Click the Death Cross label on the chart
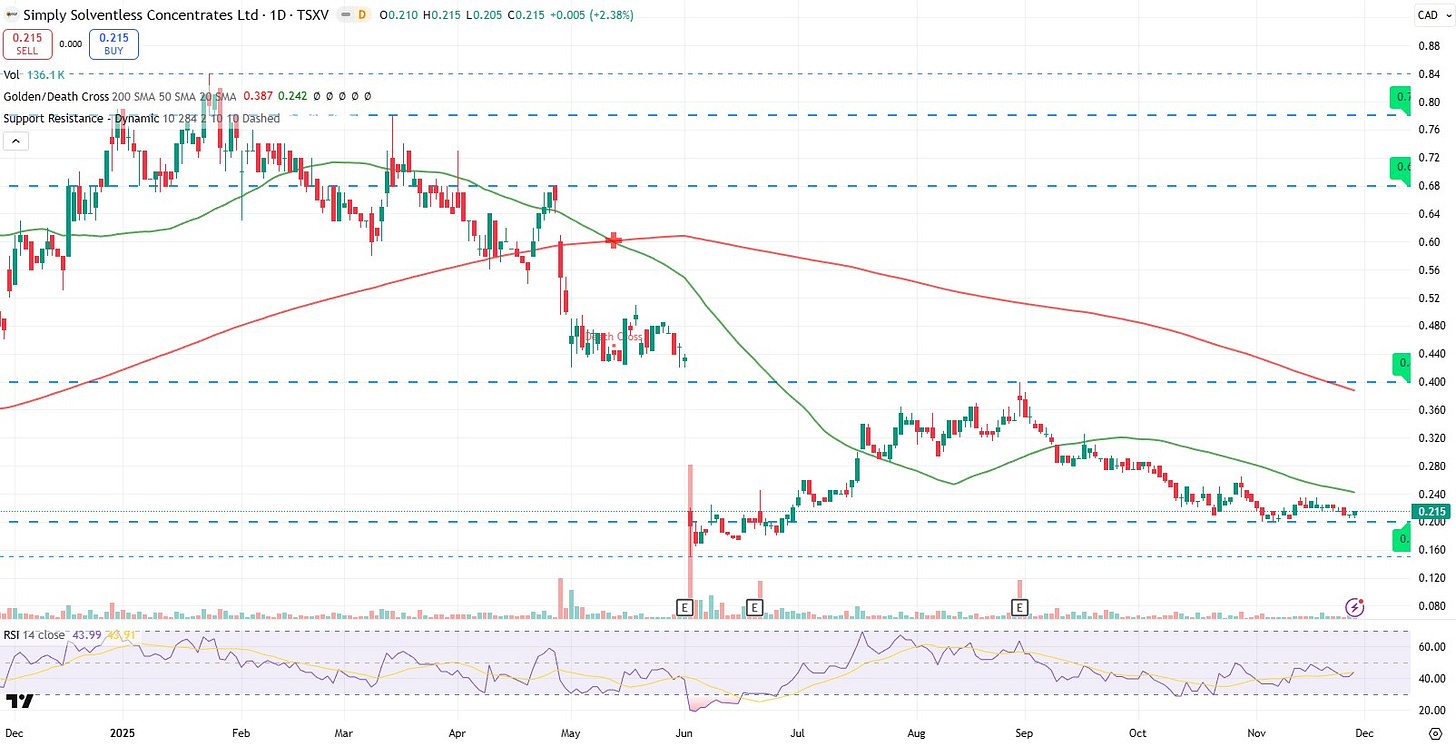The width and height of the screenshot is (1456, 745). (612, 337)
